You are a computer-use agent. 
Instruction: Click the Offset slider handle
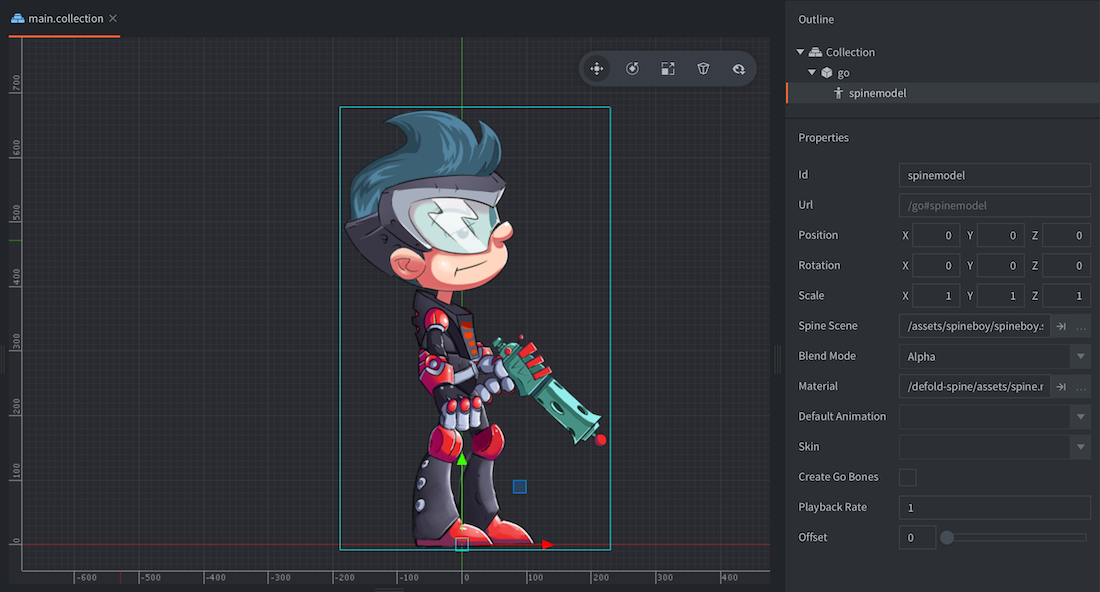947,537
